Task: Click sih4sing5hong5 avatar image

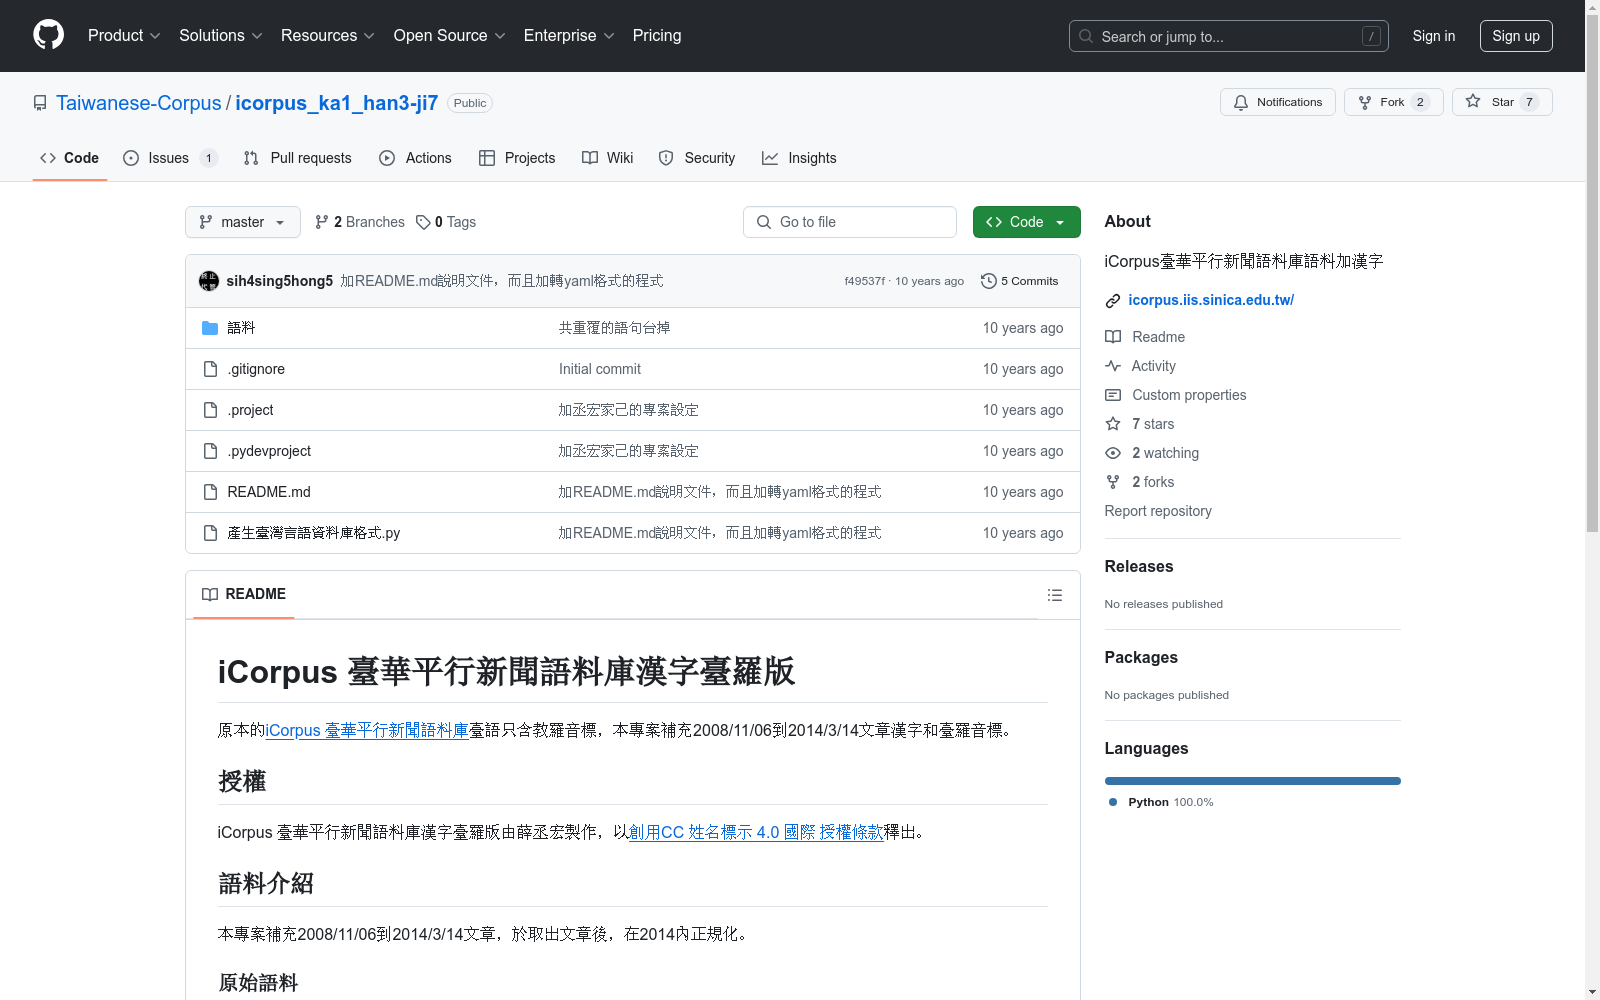Action: [x=209, y=281]
